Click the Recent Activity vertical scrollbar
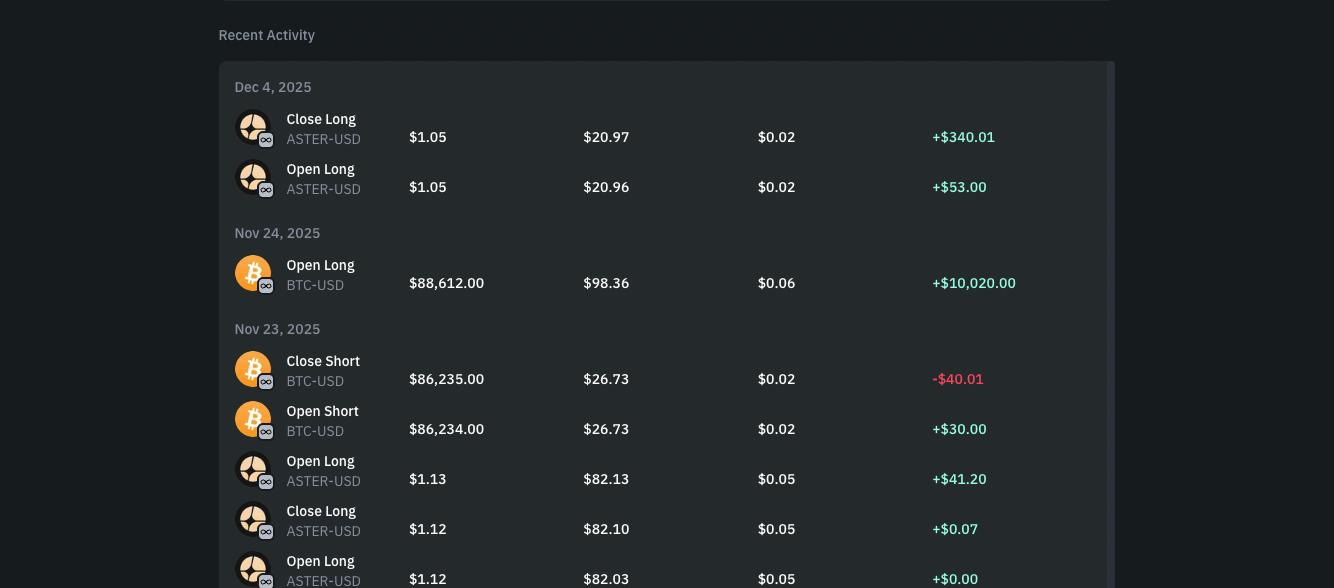 (1111, 325)
